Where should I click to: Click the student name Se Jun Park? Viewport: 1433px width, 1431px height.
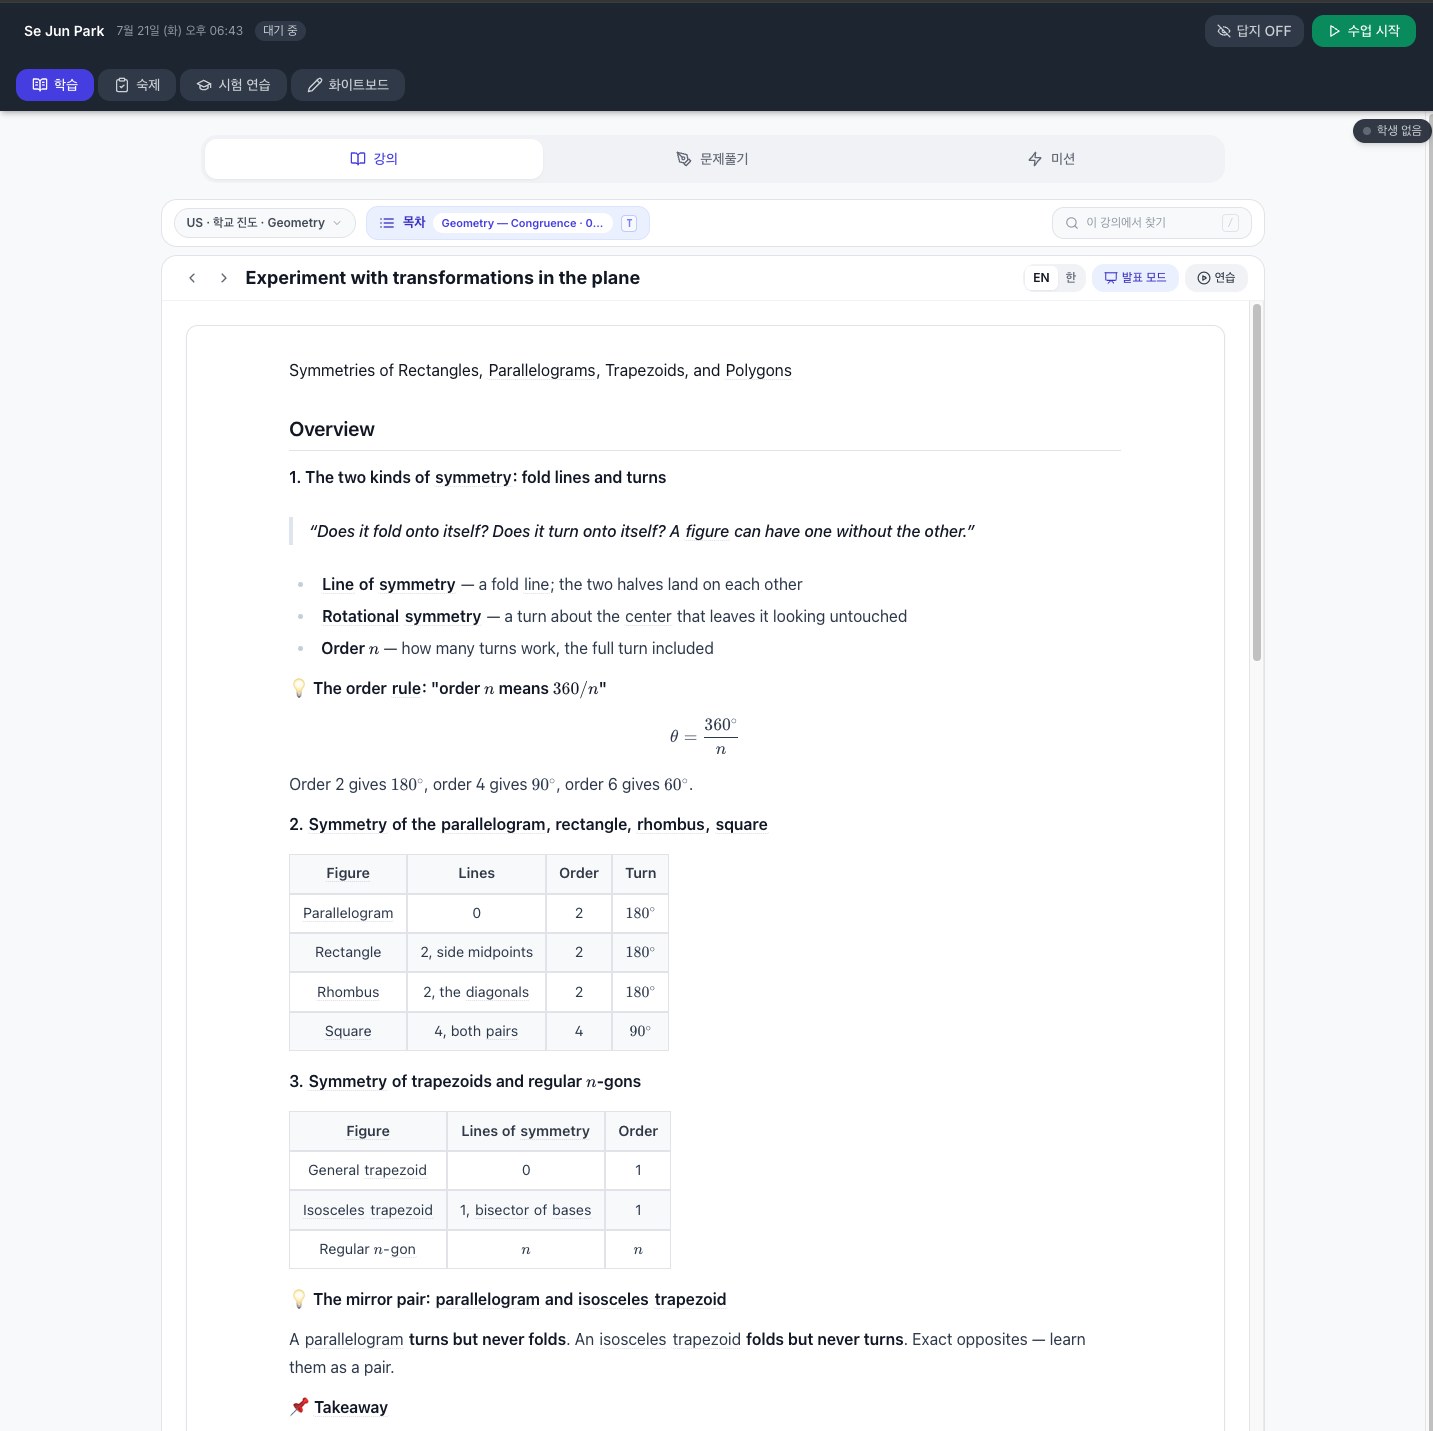click(64, 31)
